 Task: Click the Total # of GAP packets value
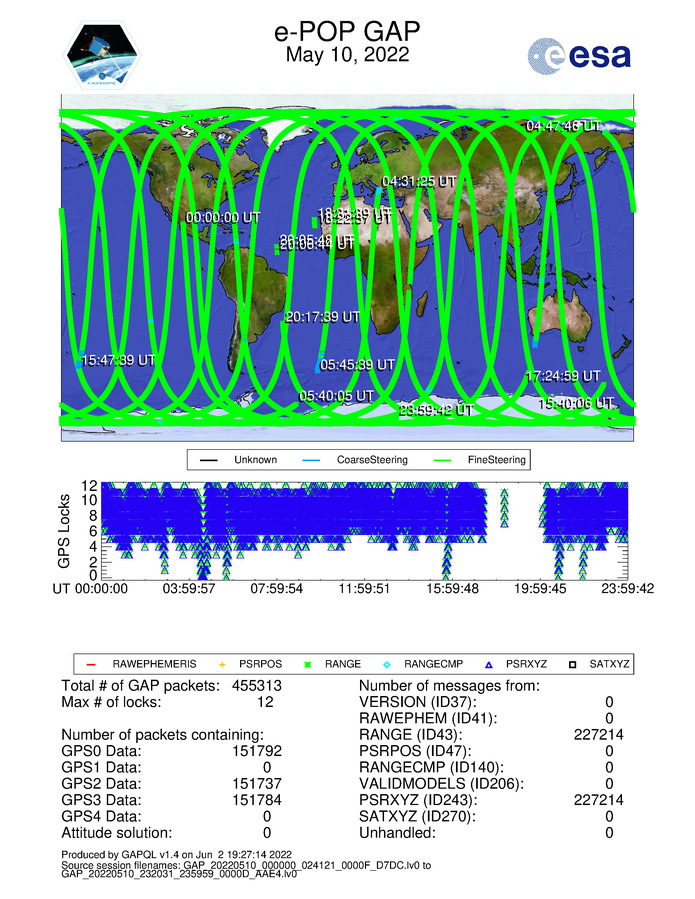(265, 686)
